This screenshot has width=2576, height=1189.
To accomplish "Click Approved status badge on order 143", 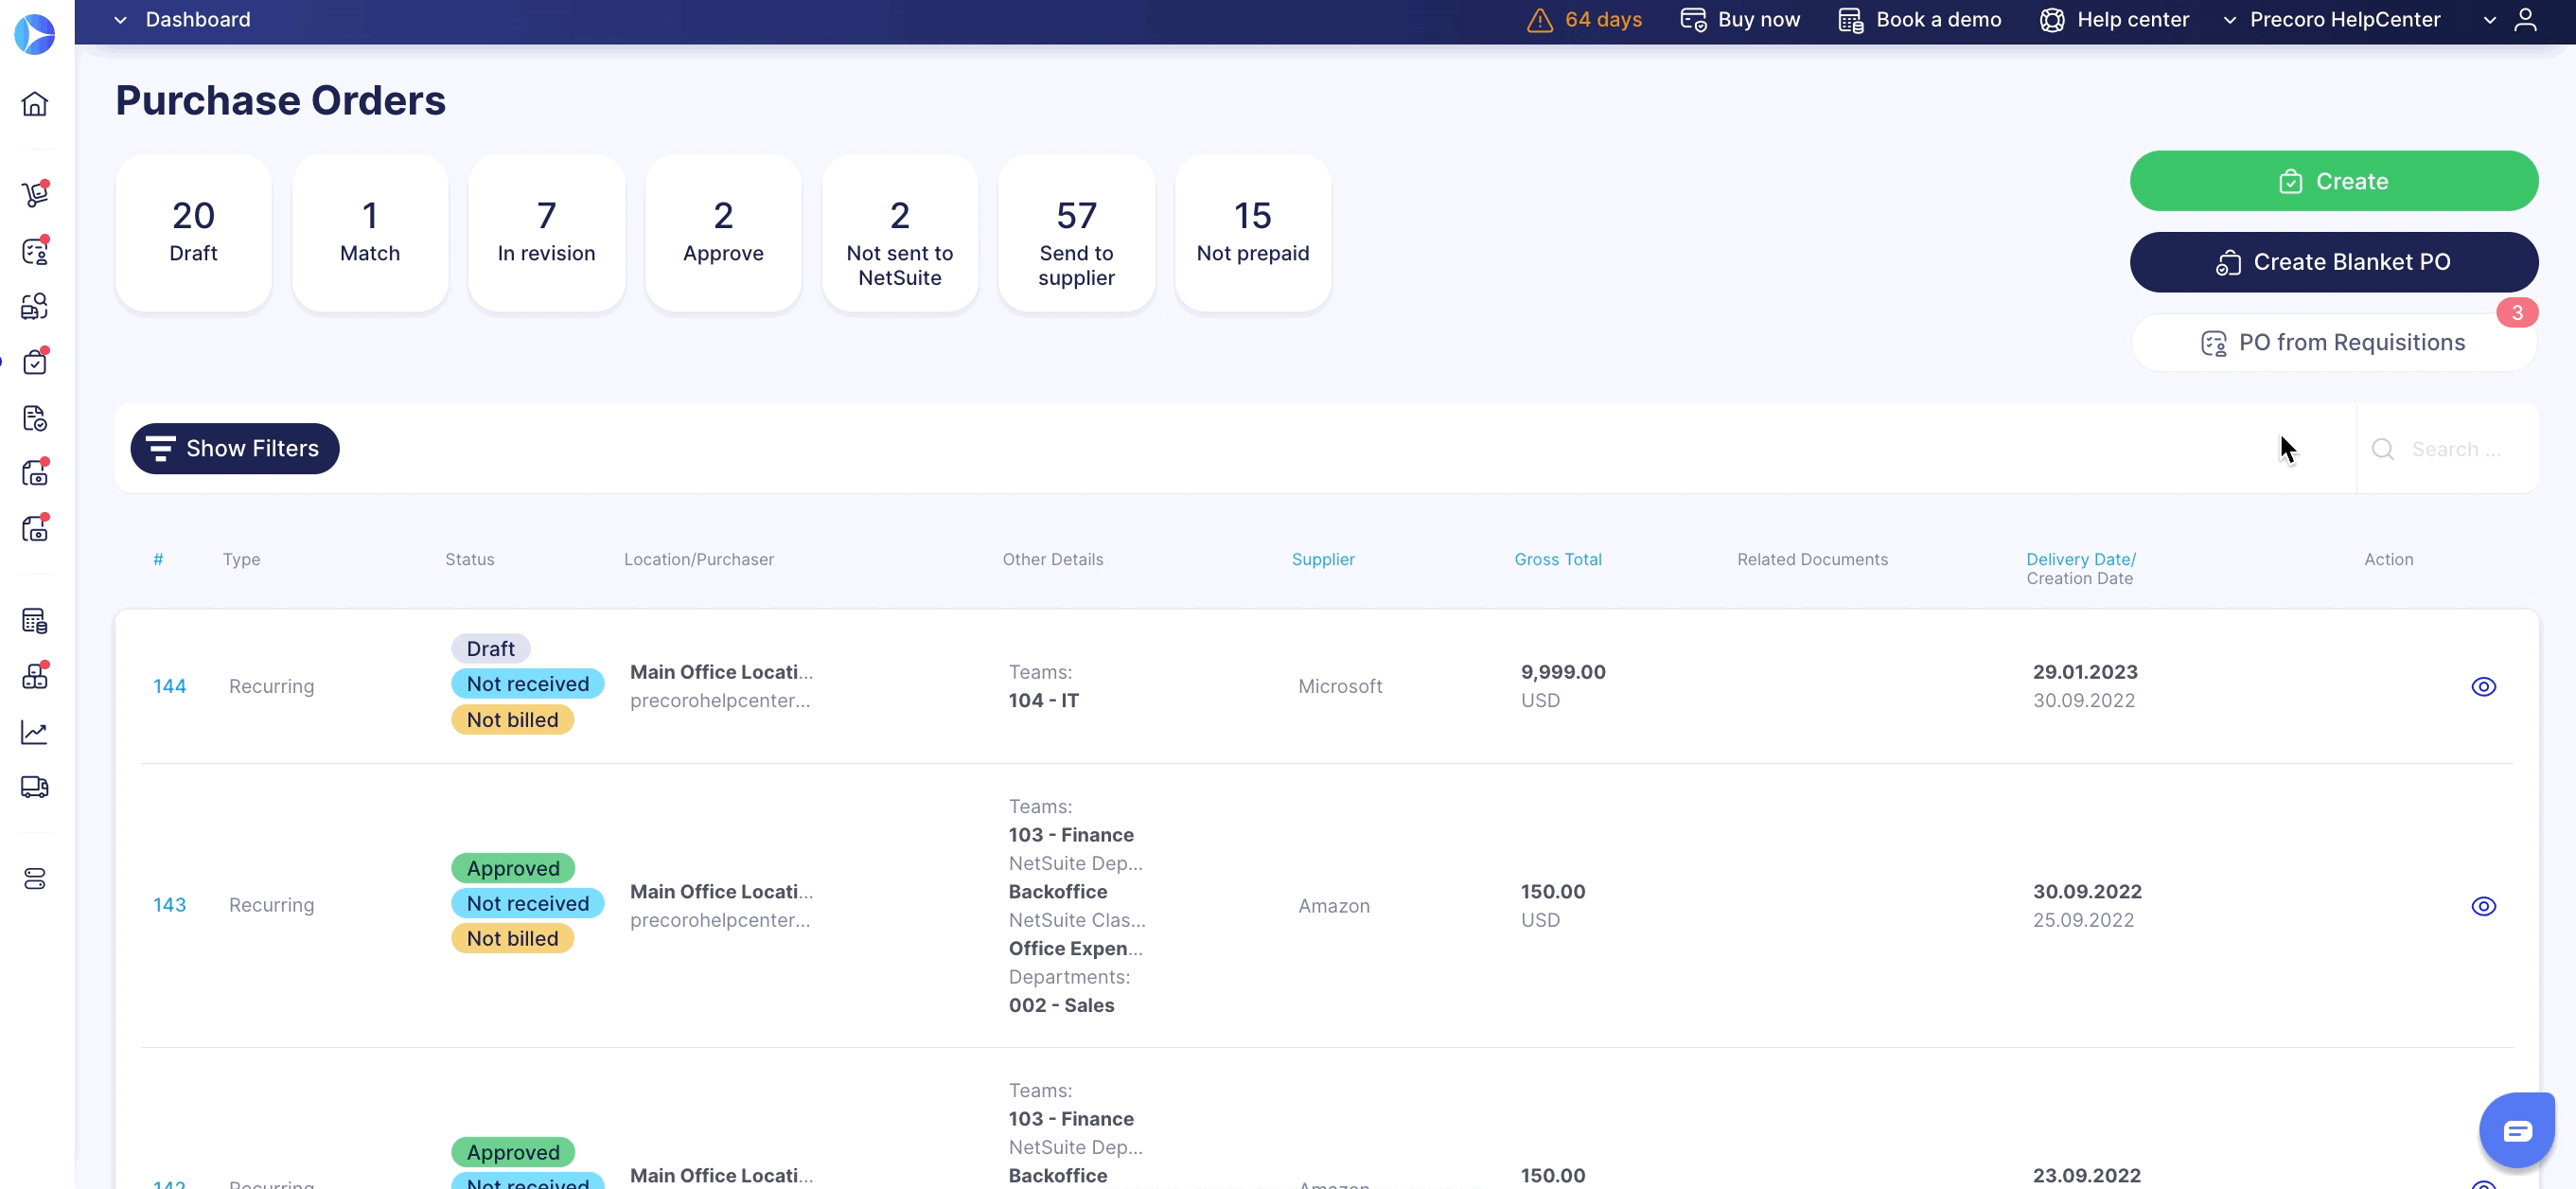I will pos(513,869).
